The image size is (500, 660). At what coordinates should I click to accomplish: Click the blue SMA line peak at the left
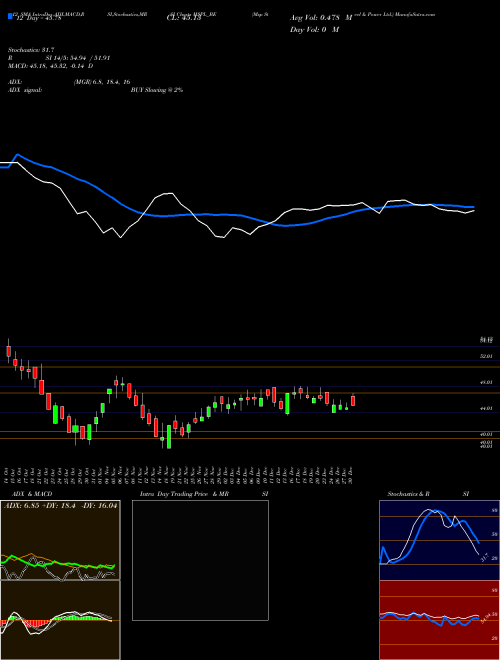pos(17,155)
